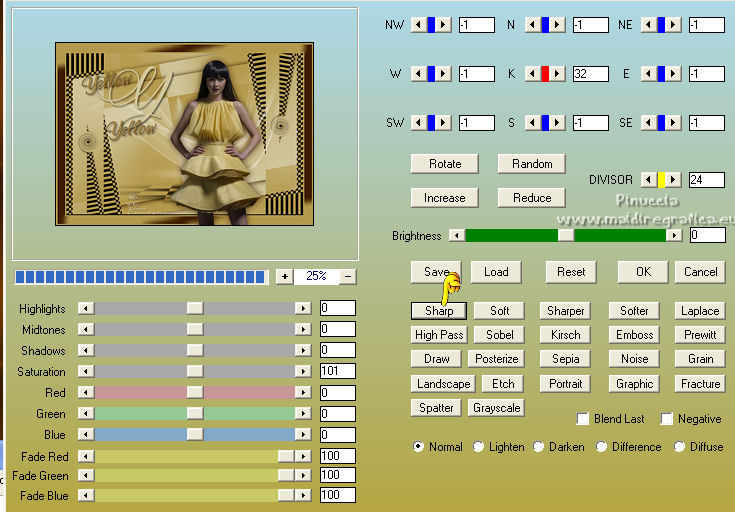Viewport: 735px width, 512px height.
Task: Select the Diffuse blend mode
Action: [679, 447]
